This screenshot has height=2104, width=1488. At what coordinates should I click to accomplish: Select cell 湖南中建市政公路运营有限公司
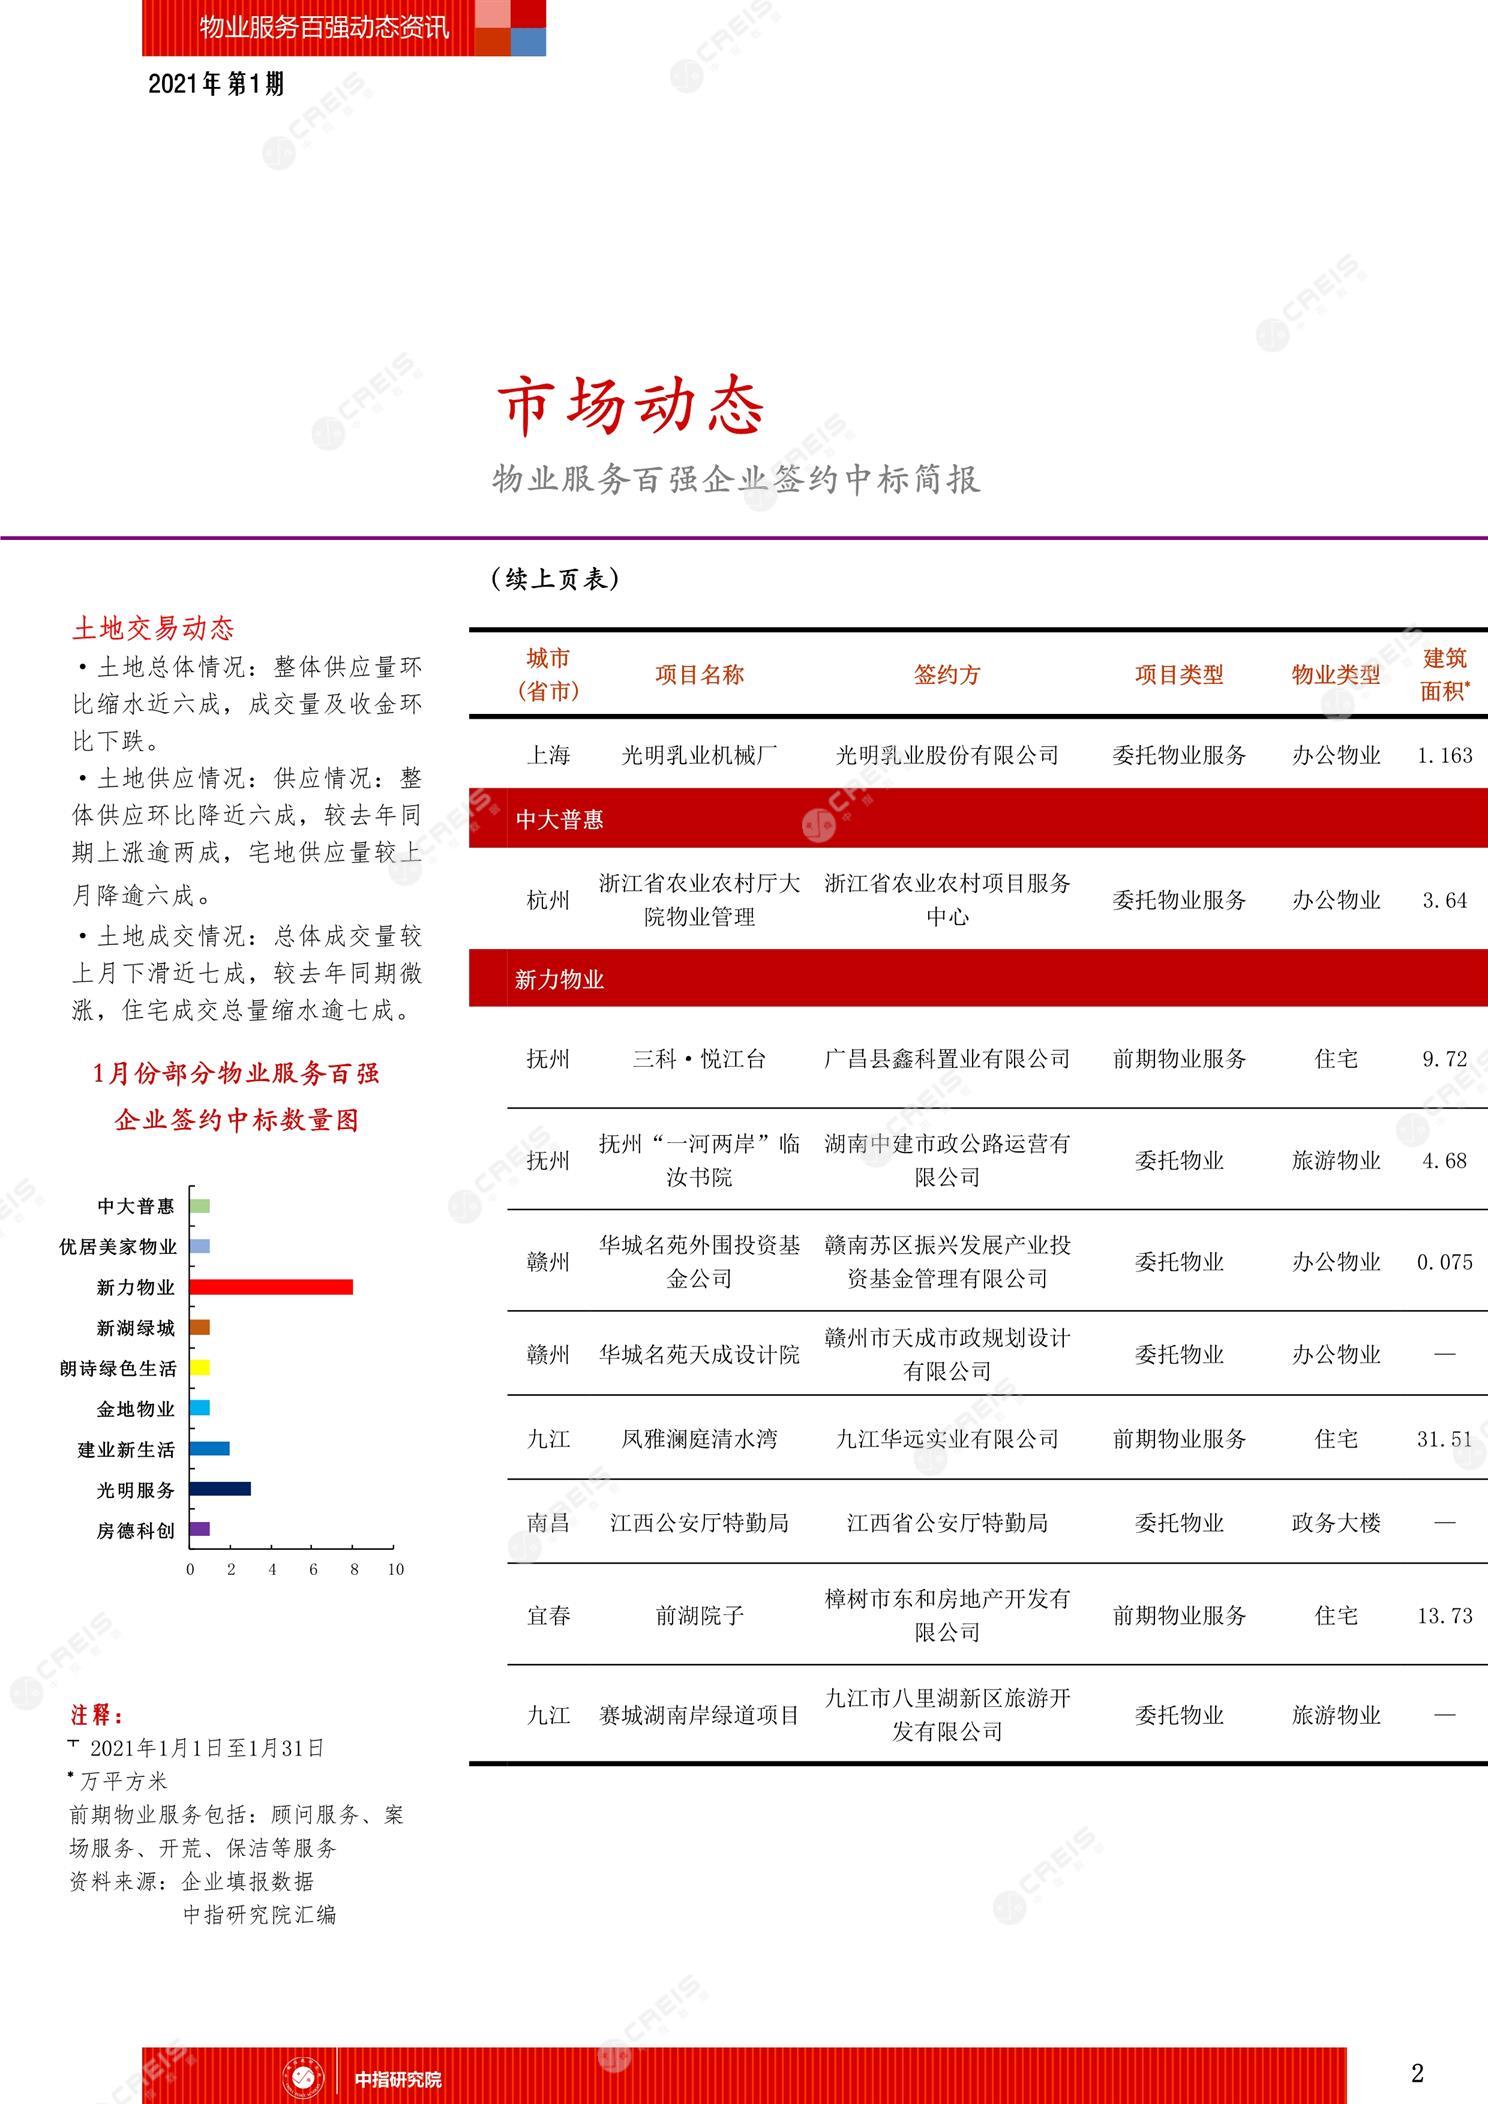click(947, 1160)
